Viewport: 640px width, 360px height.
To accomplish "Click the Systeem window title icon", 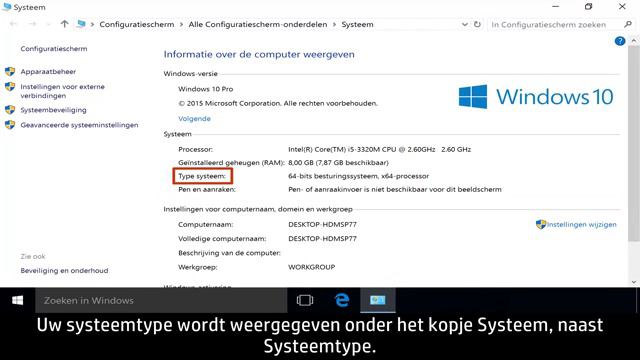I will 7,7.
